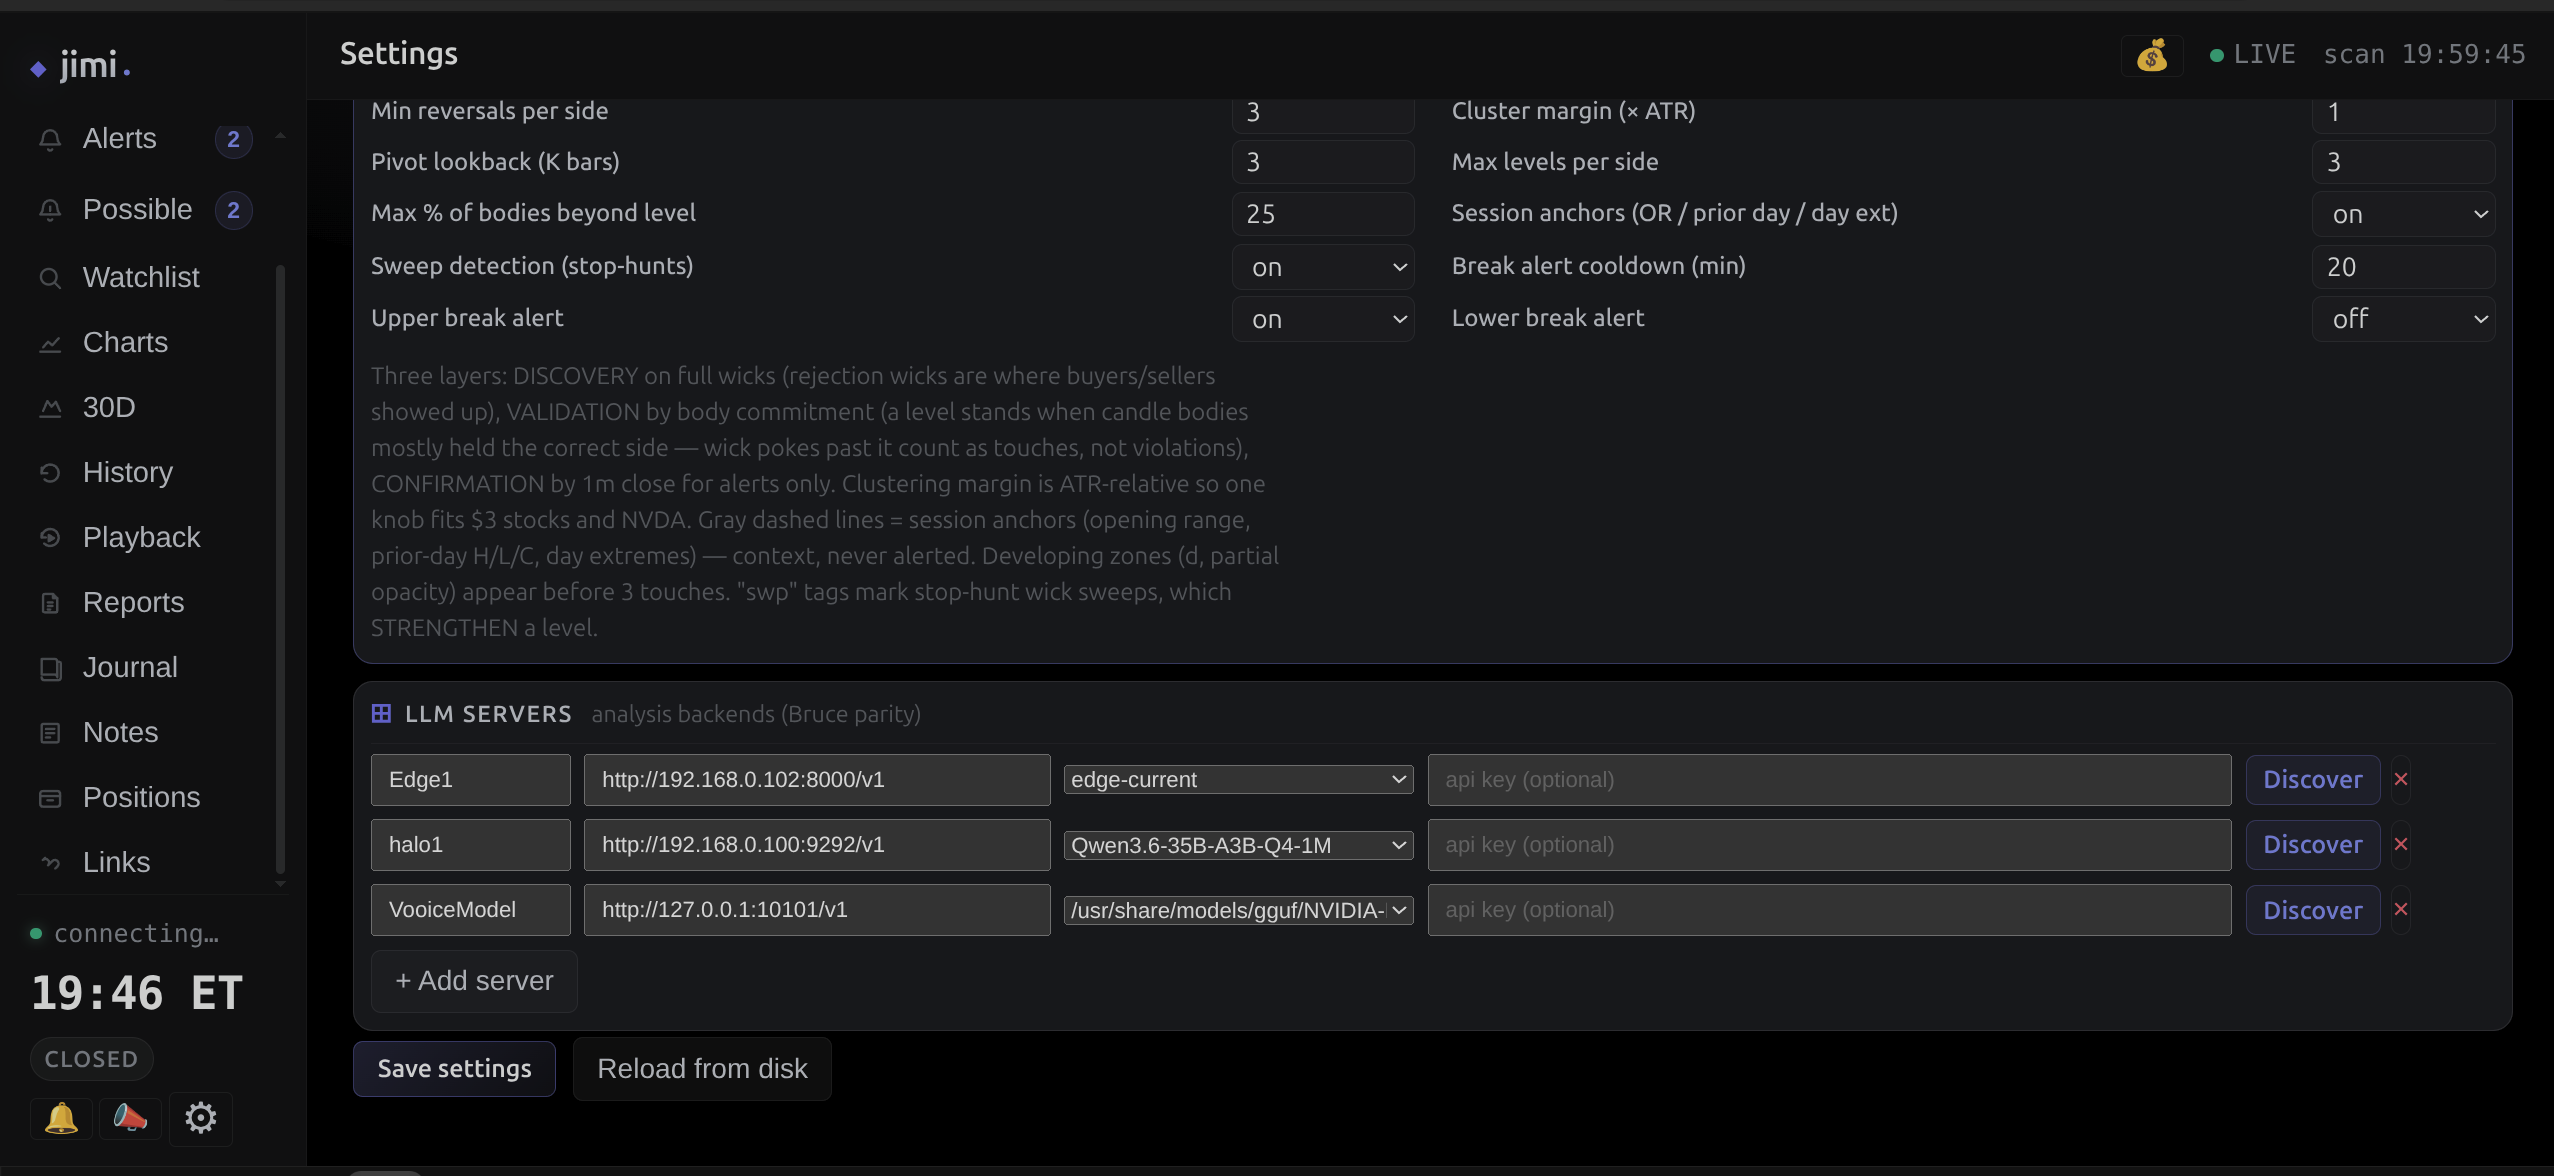
Task: Click the LLM Servers grid icon
Action: point(381,713)
